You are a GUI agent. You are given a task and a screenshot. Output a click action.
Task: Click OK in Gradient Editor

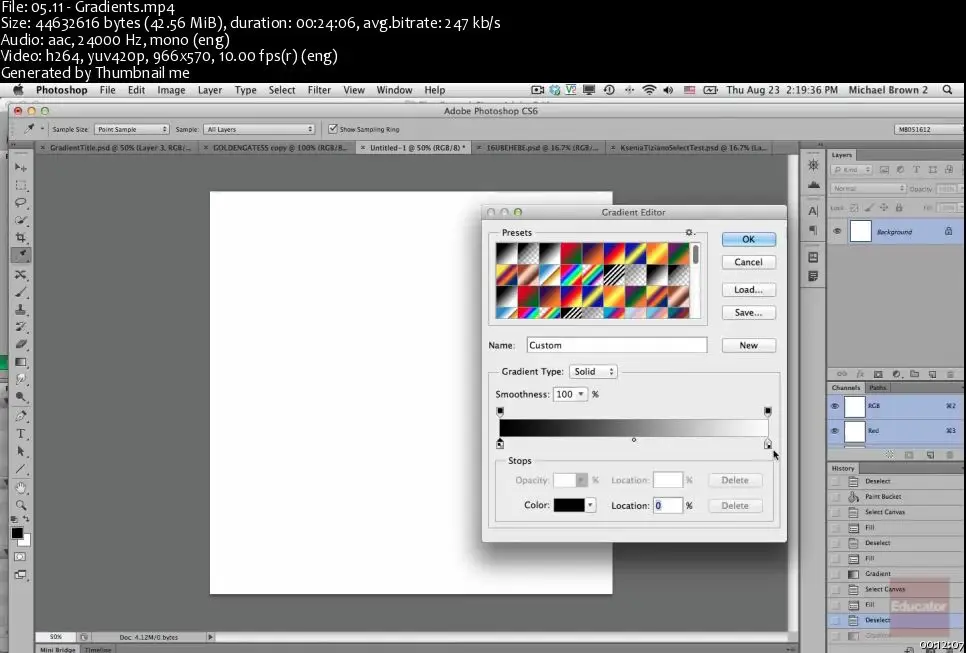[749, 239]
